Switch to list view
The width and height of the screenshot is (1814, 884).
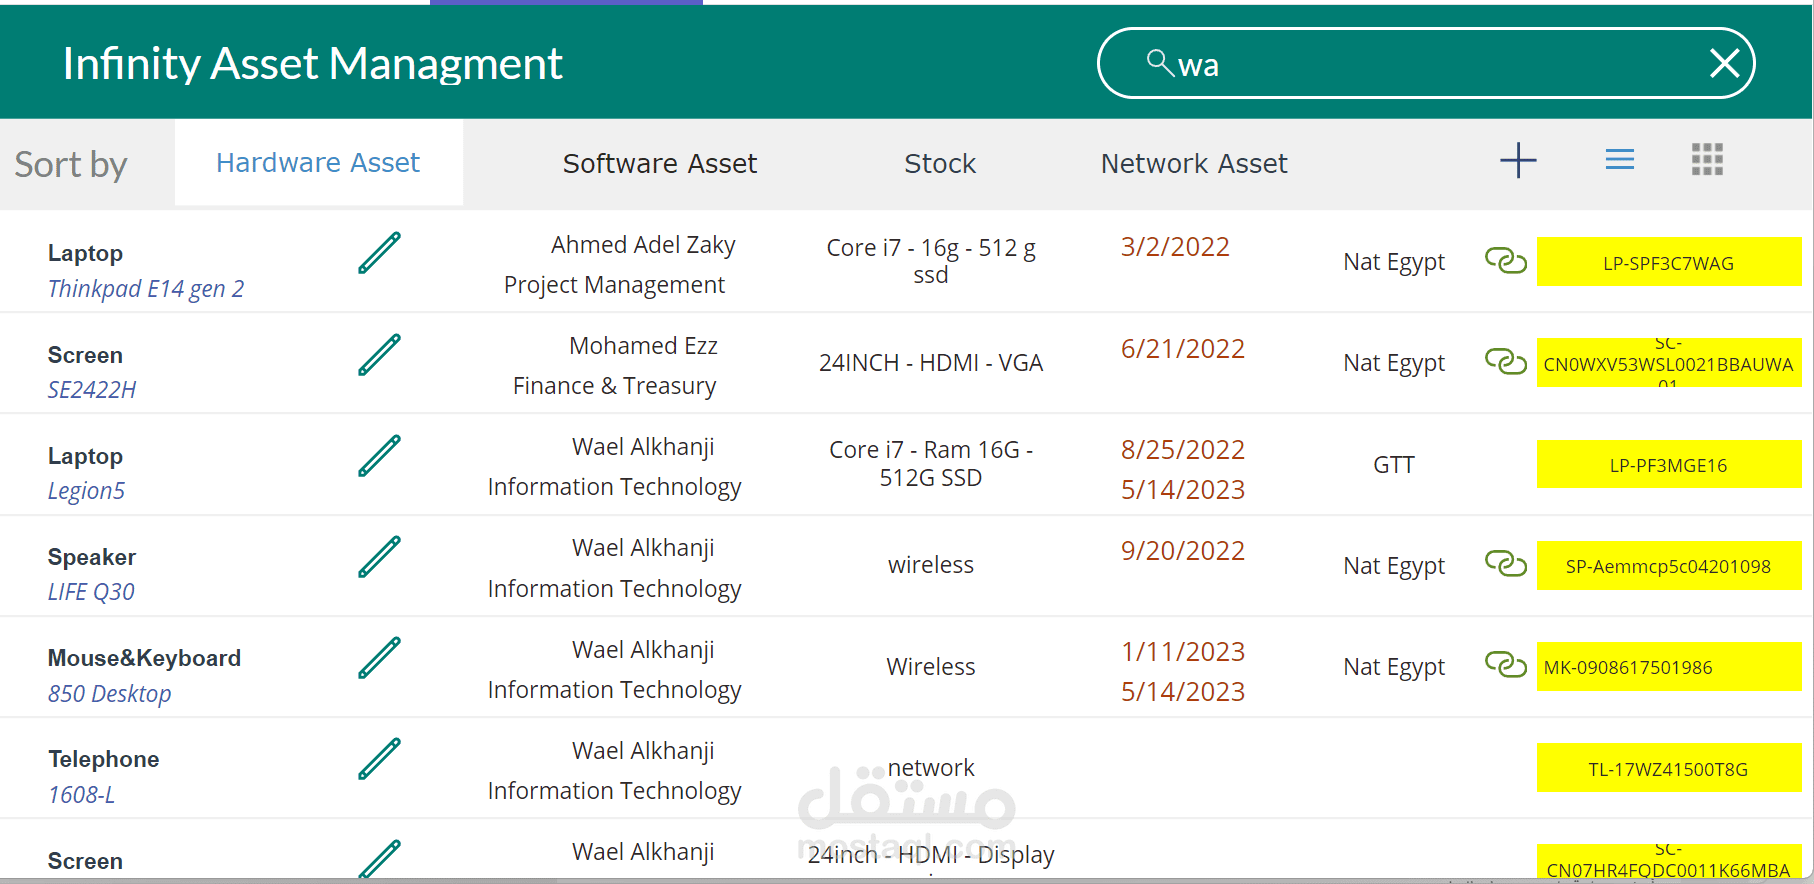tap(1619, 160)
